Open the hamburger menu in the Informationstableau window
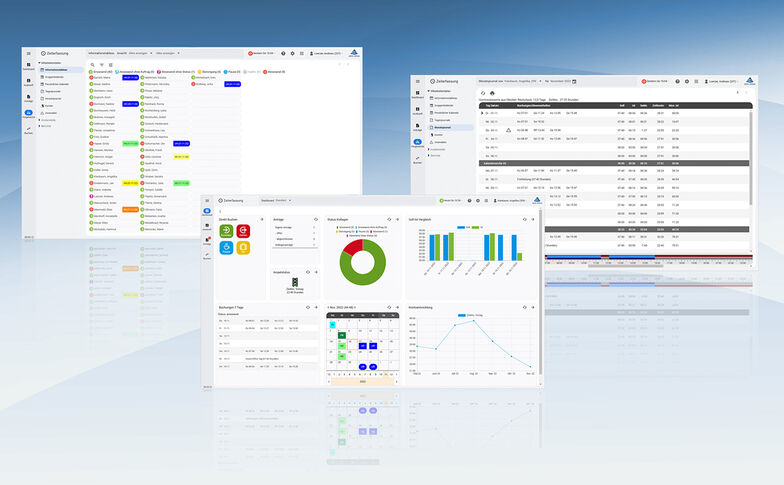 coord(29,53)
